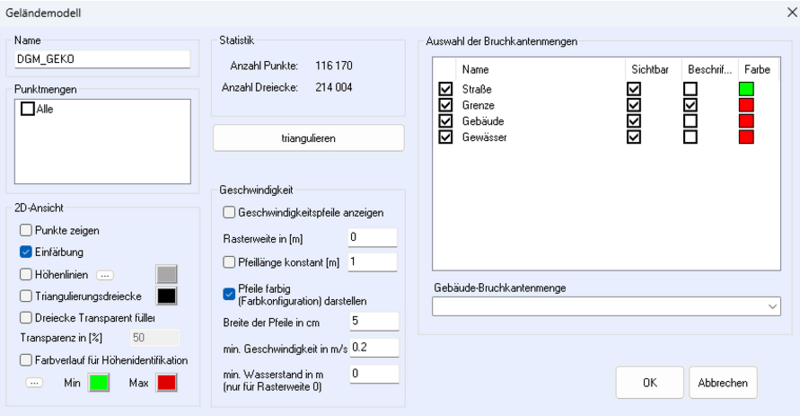
Task: Open Höhenlinien settings ellipsis button
Action: (x=105, y=274)
